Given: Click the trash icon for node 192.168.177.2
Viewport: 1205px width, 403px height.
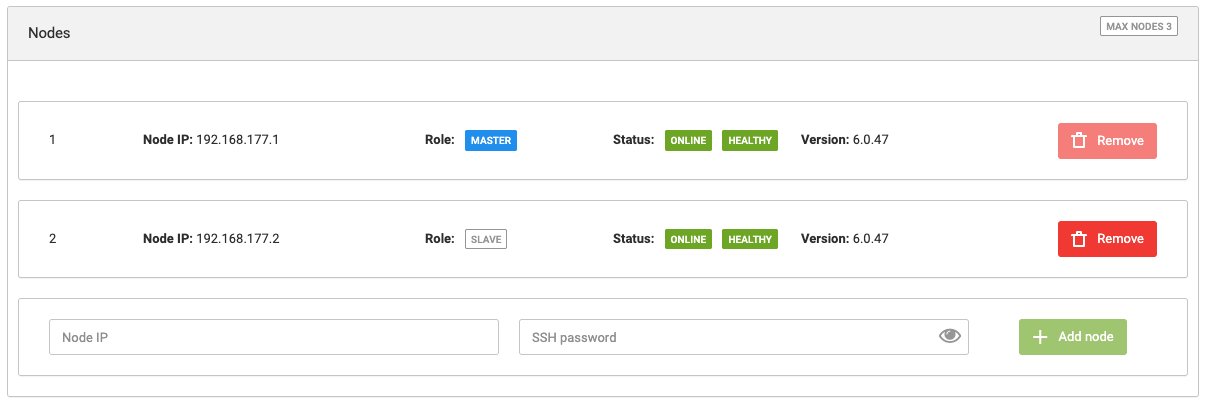Looking at the screenshot, I should [x=1079, y=239].
